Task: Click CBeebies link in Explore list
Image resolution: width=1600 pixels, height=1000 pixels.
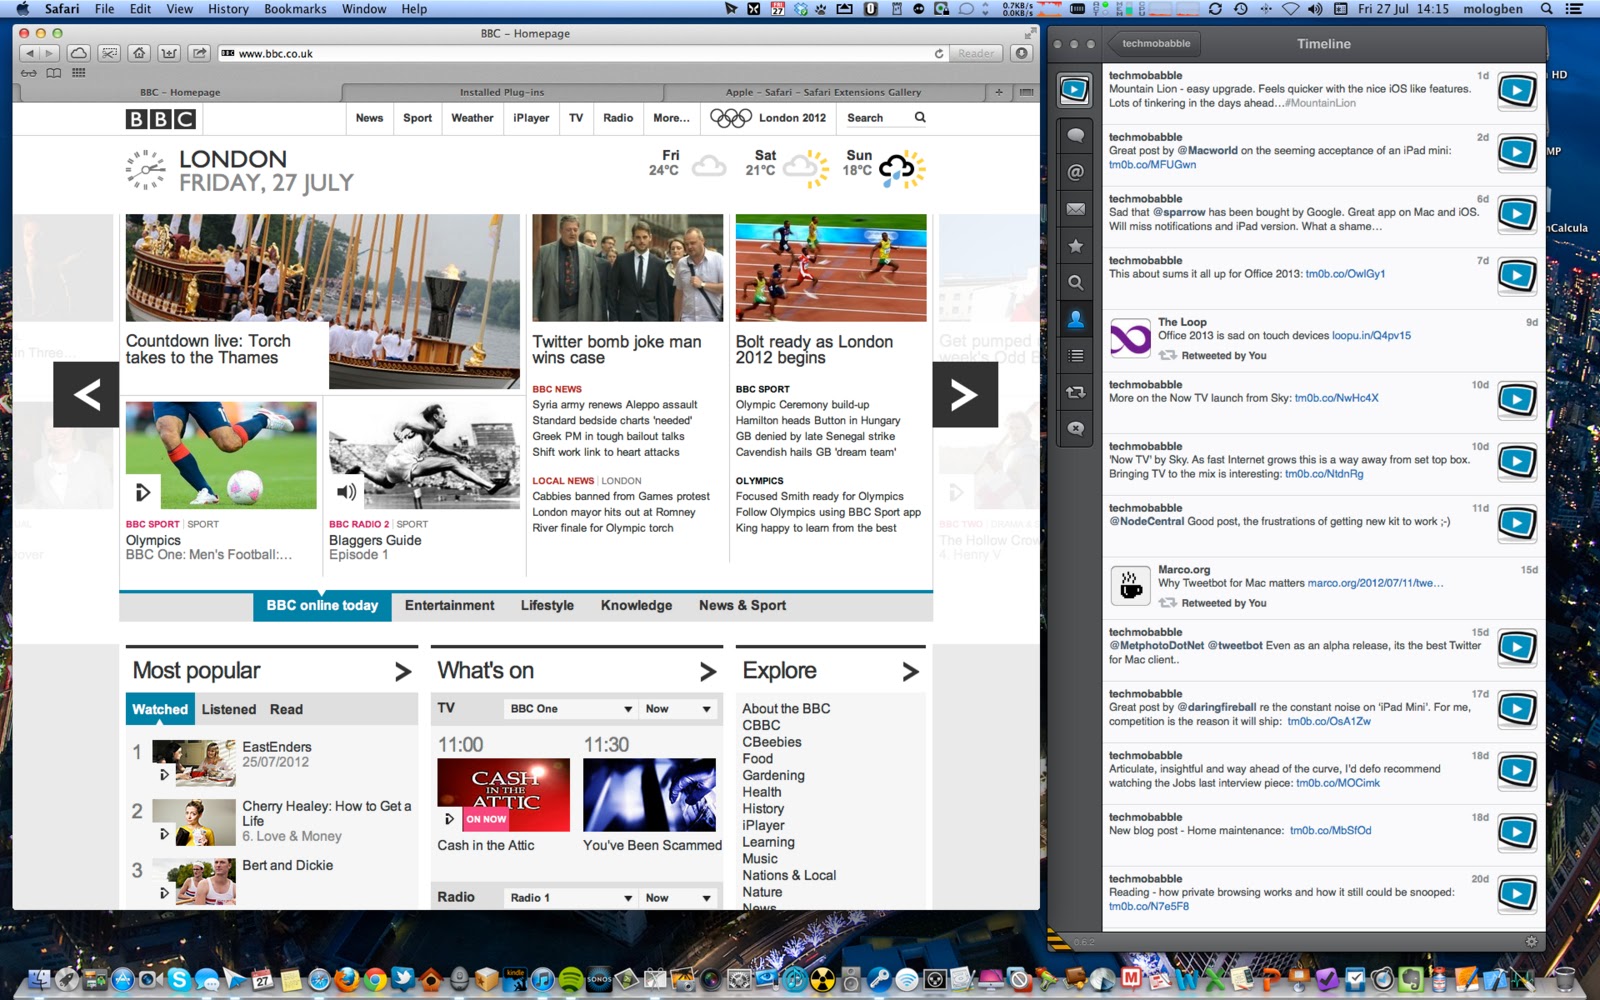Action: (x=772, y=742)
